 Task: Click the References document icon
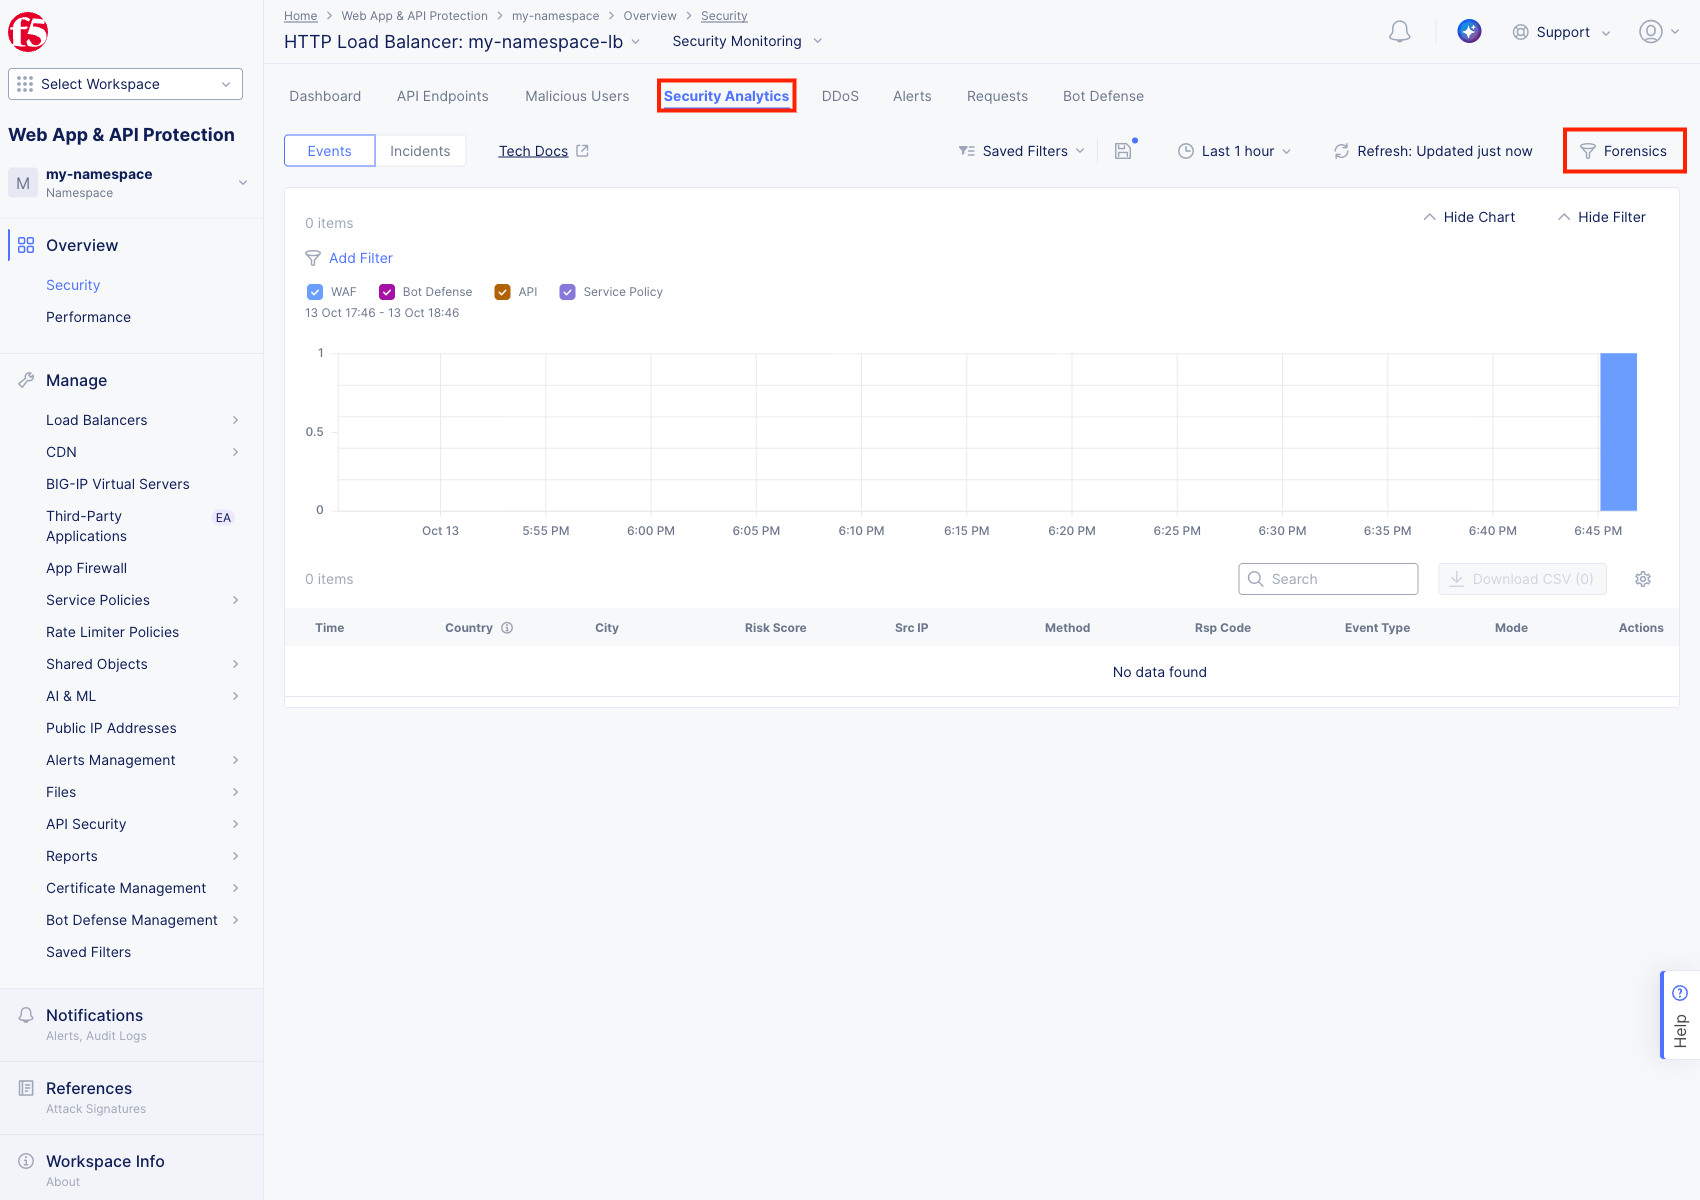click(26, 1088)
